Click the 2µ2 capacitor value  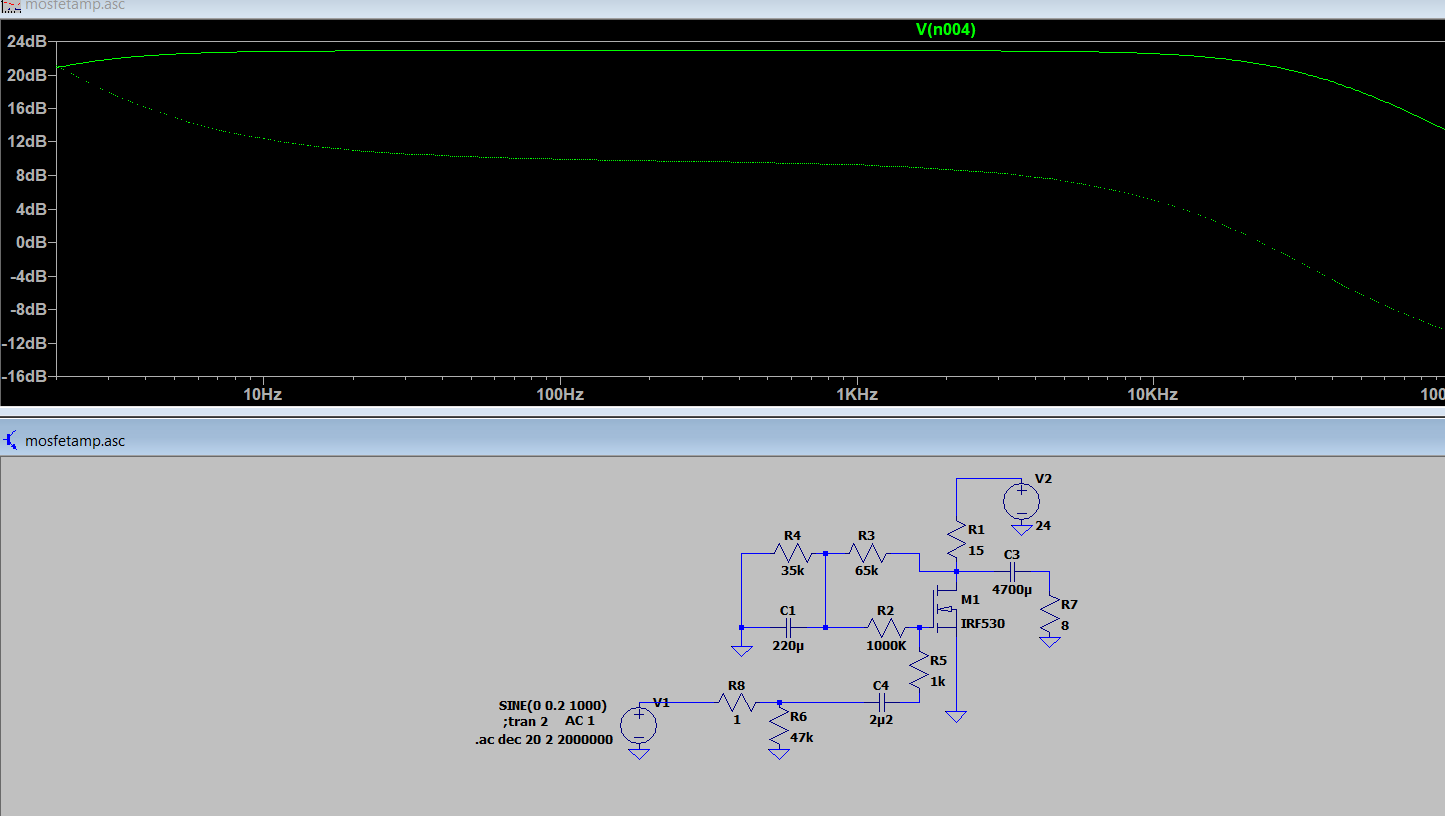881,720
